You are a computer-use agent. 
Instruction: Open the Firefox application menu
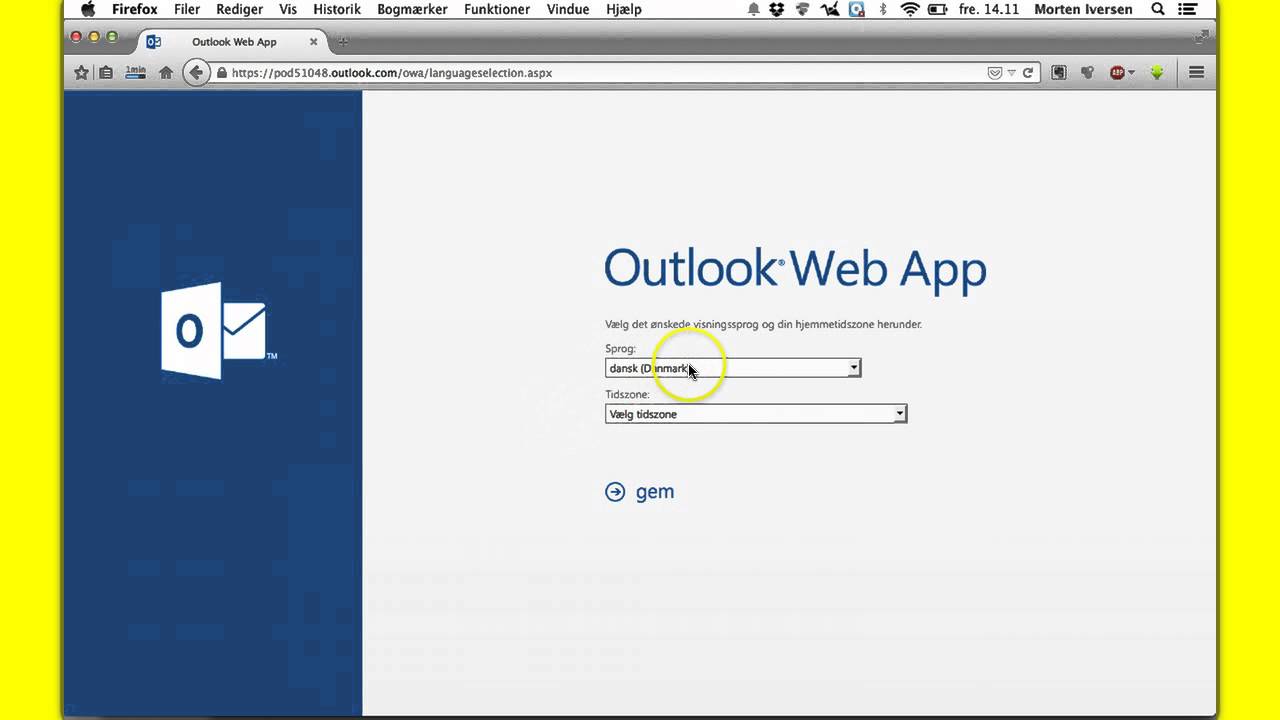click(x=135, y=9)
